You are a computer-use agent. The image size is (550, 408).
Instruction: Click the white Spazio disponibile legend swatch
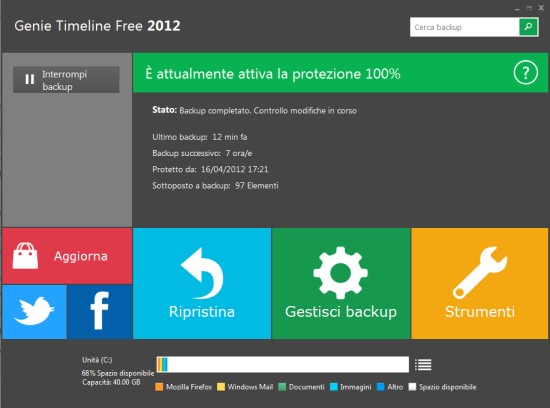click(412, 387)
